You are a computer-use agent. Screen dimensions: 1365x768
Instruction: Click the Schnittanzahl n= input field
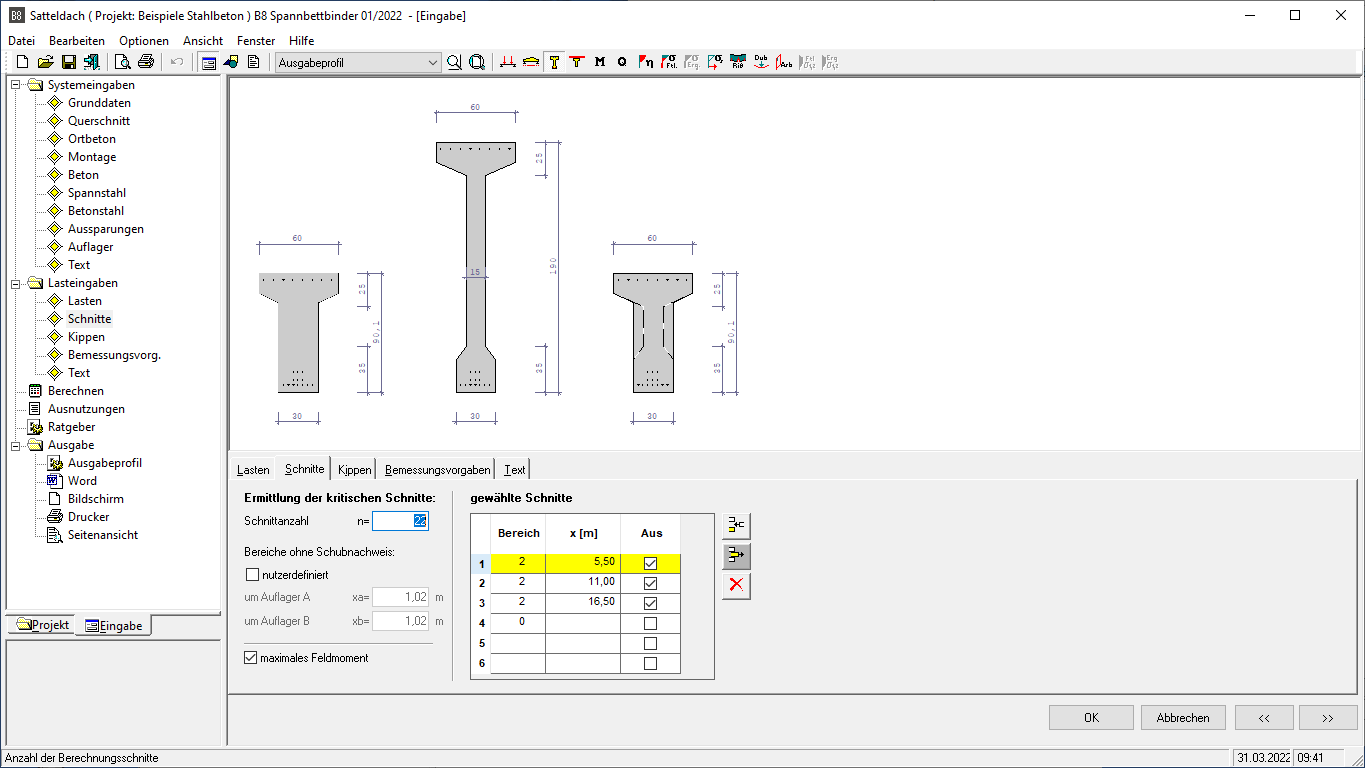click(400, 520)
